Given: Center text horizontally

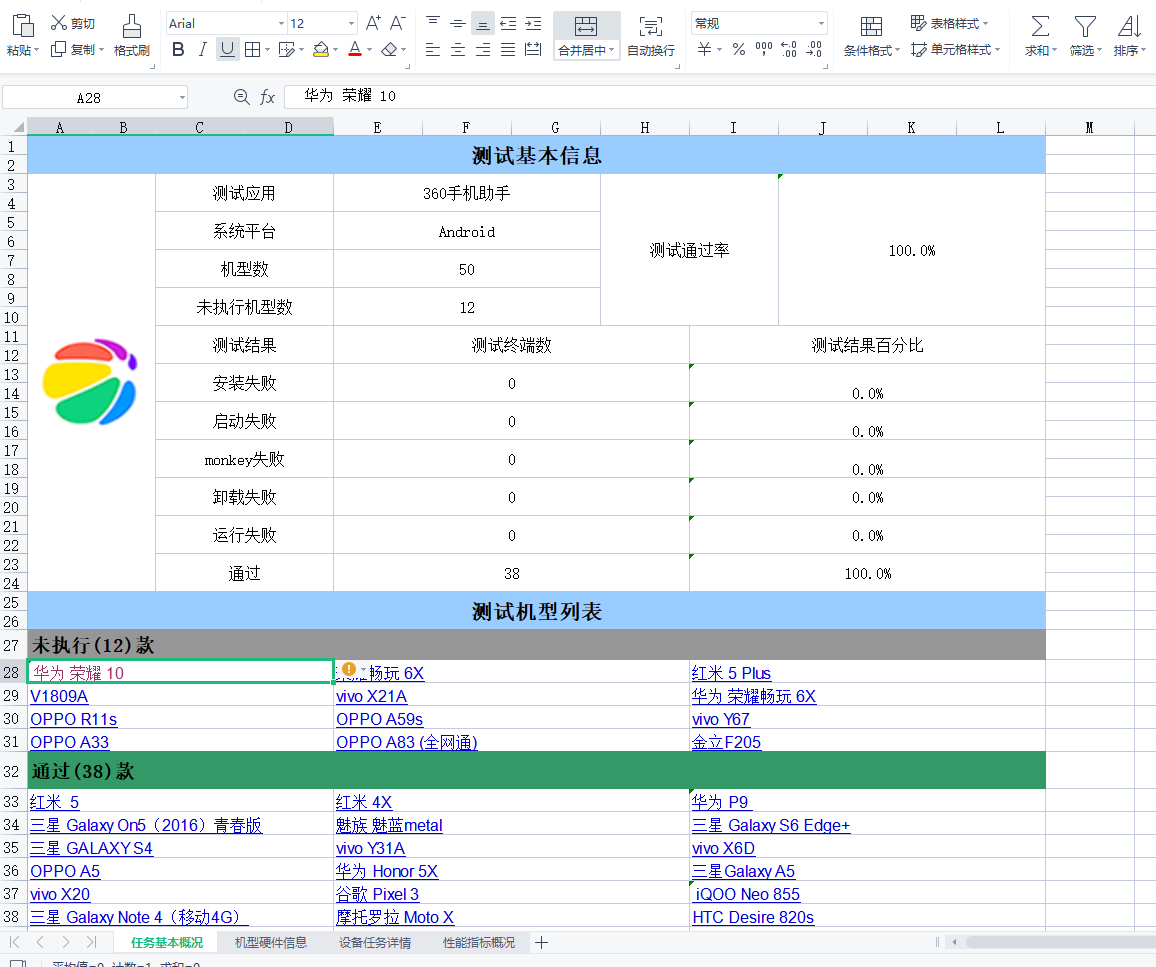Looking at the screenshot, I should pyautogui.click(x=458, y=49).
